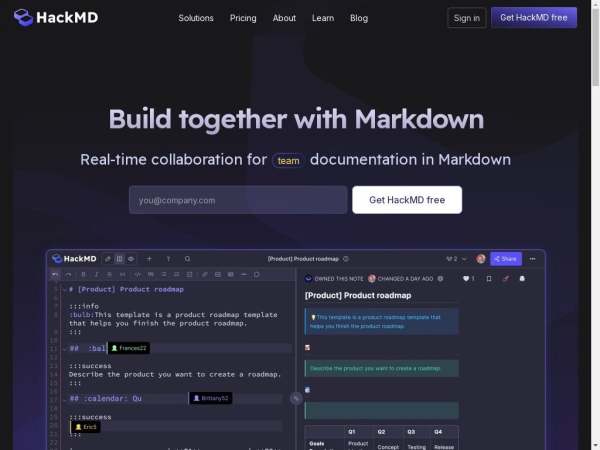Collapse the fold arrow at line 17
This screenshot has height=450, width=600.
click(x=64, y=399)
